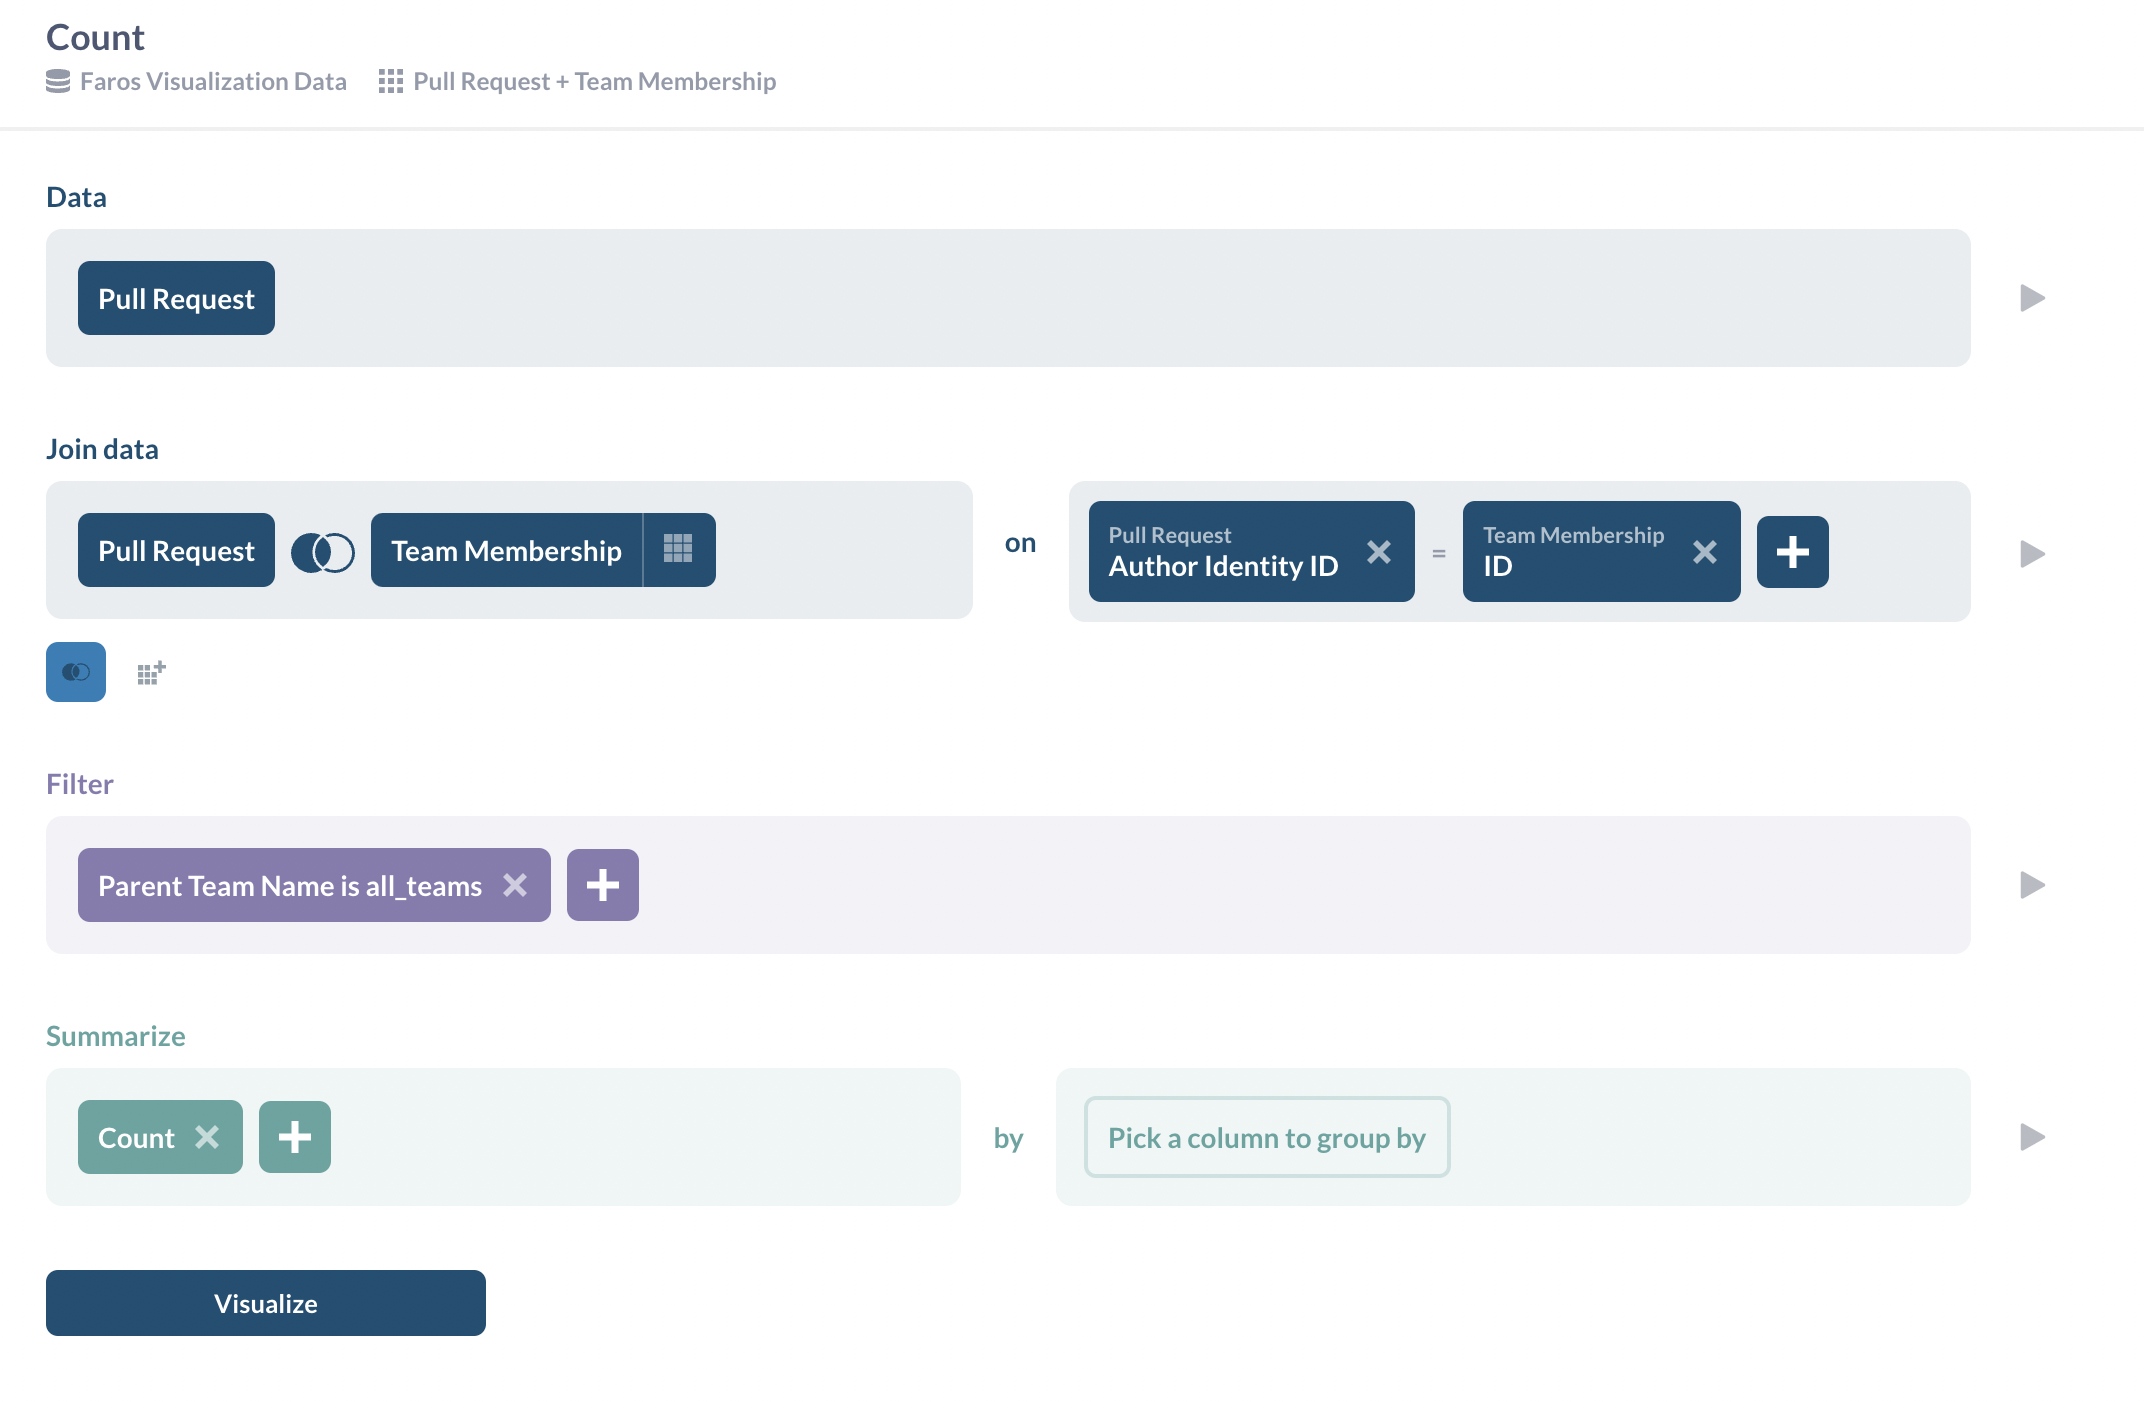Preview the Summarize step results
The width and height of the screenshot is (2144, 1408).
click(2032, 1137)
